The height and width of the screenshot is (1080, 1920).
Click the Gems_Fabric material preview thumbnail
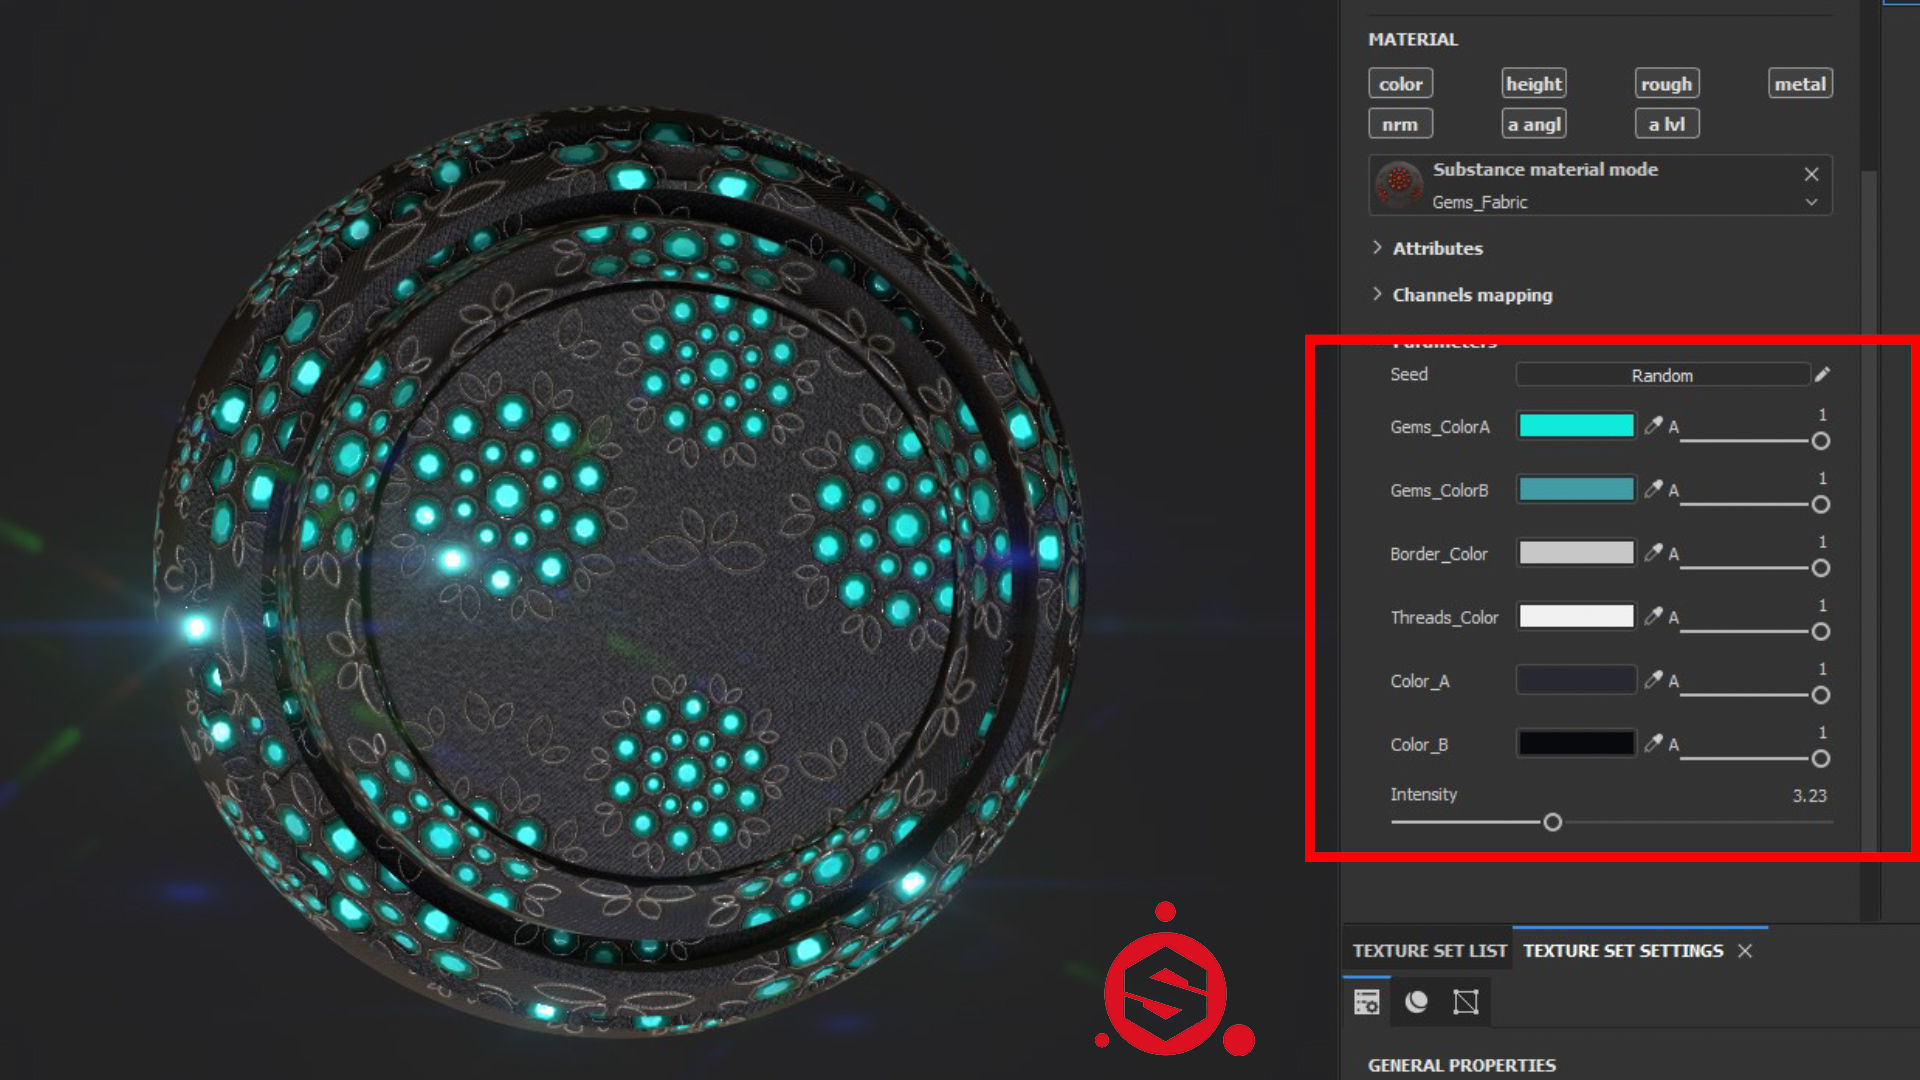(1399, 185)
